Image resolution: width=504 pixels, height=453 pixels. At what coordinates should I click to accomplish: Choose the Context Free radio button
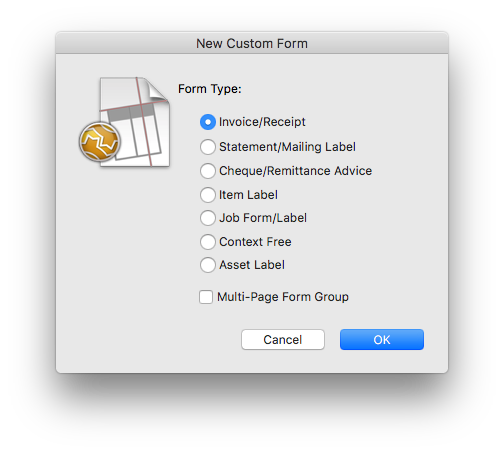pos(208,242)
